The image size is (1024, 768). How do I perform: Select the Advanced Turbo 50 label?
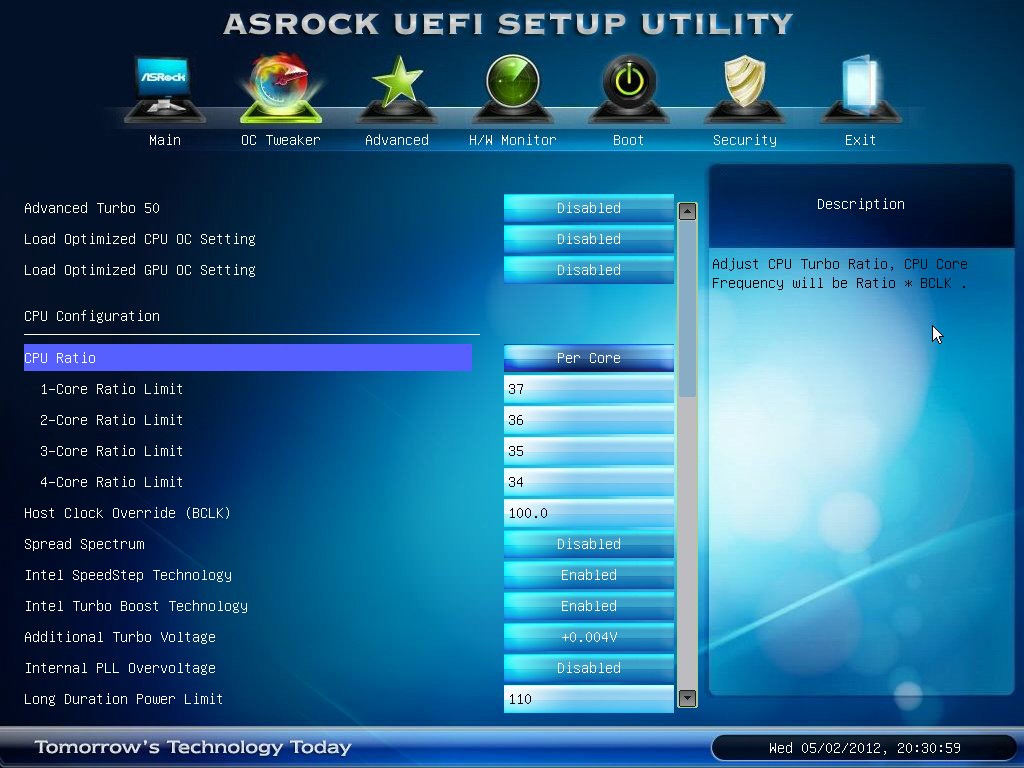pyautogui.click(x=91, y=208)
